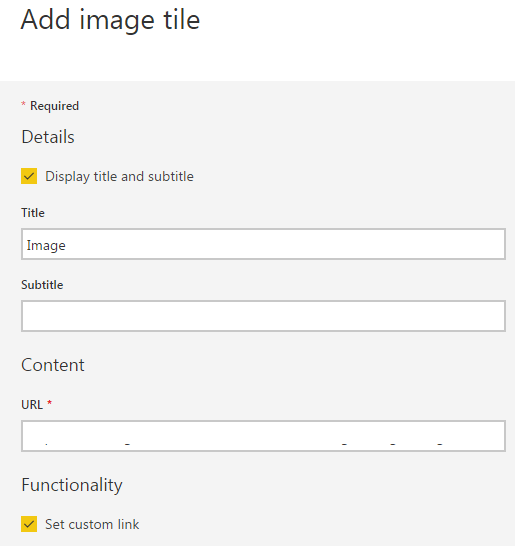Screen dimensions: 515x546
Task: Click the word 'Image' in the Title box
Action: [x=46, y=245]
